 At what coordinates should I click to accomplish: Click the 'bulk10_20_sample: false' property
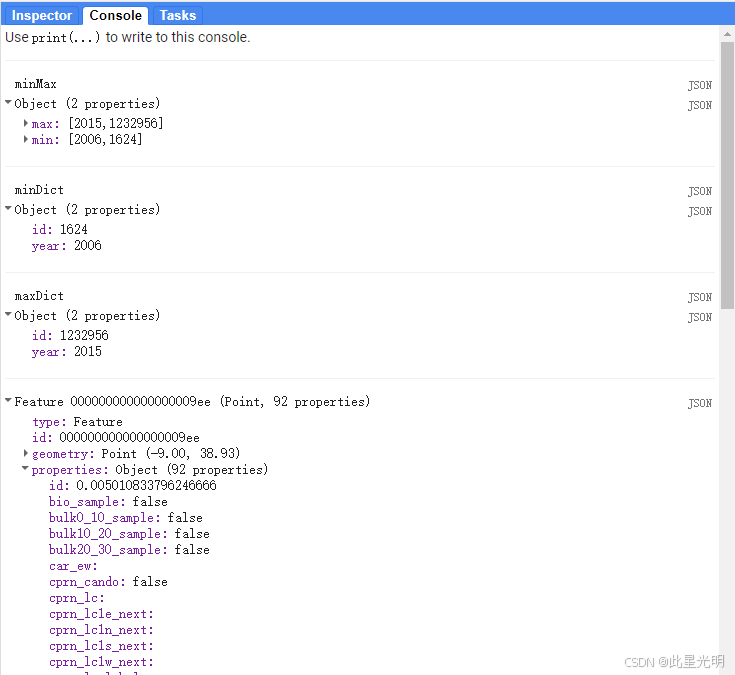coord(129,533)
